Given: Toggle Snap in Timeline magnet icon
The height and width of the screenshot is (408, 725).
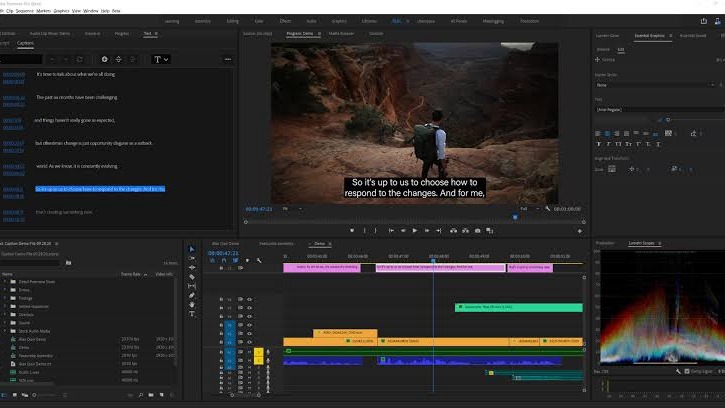Looking at the screenshot, I should point(224,260).
